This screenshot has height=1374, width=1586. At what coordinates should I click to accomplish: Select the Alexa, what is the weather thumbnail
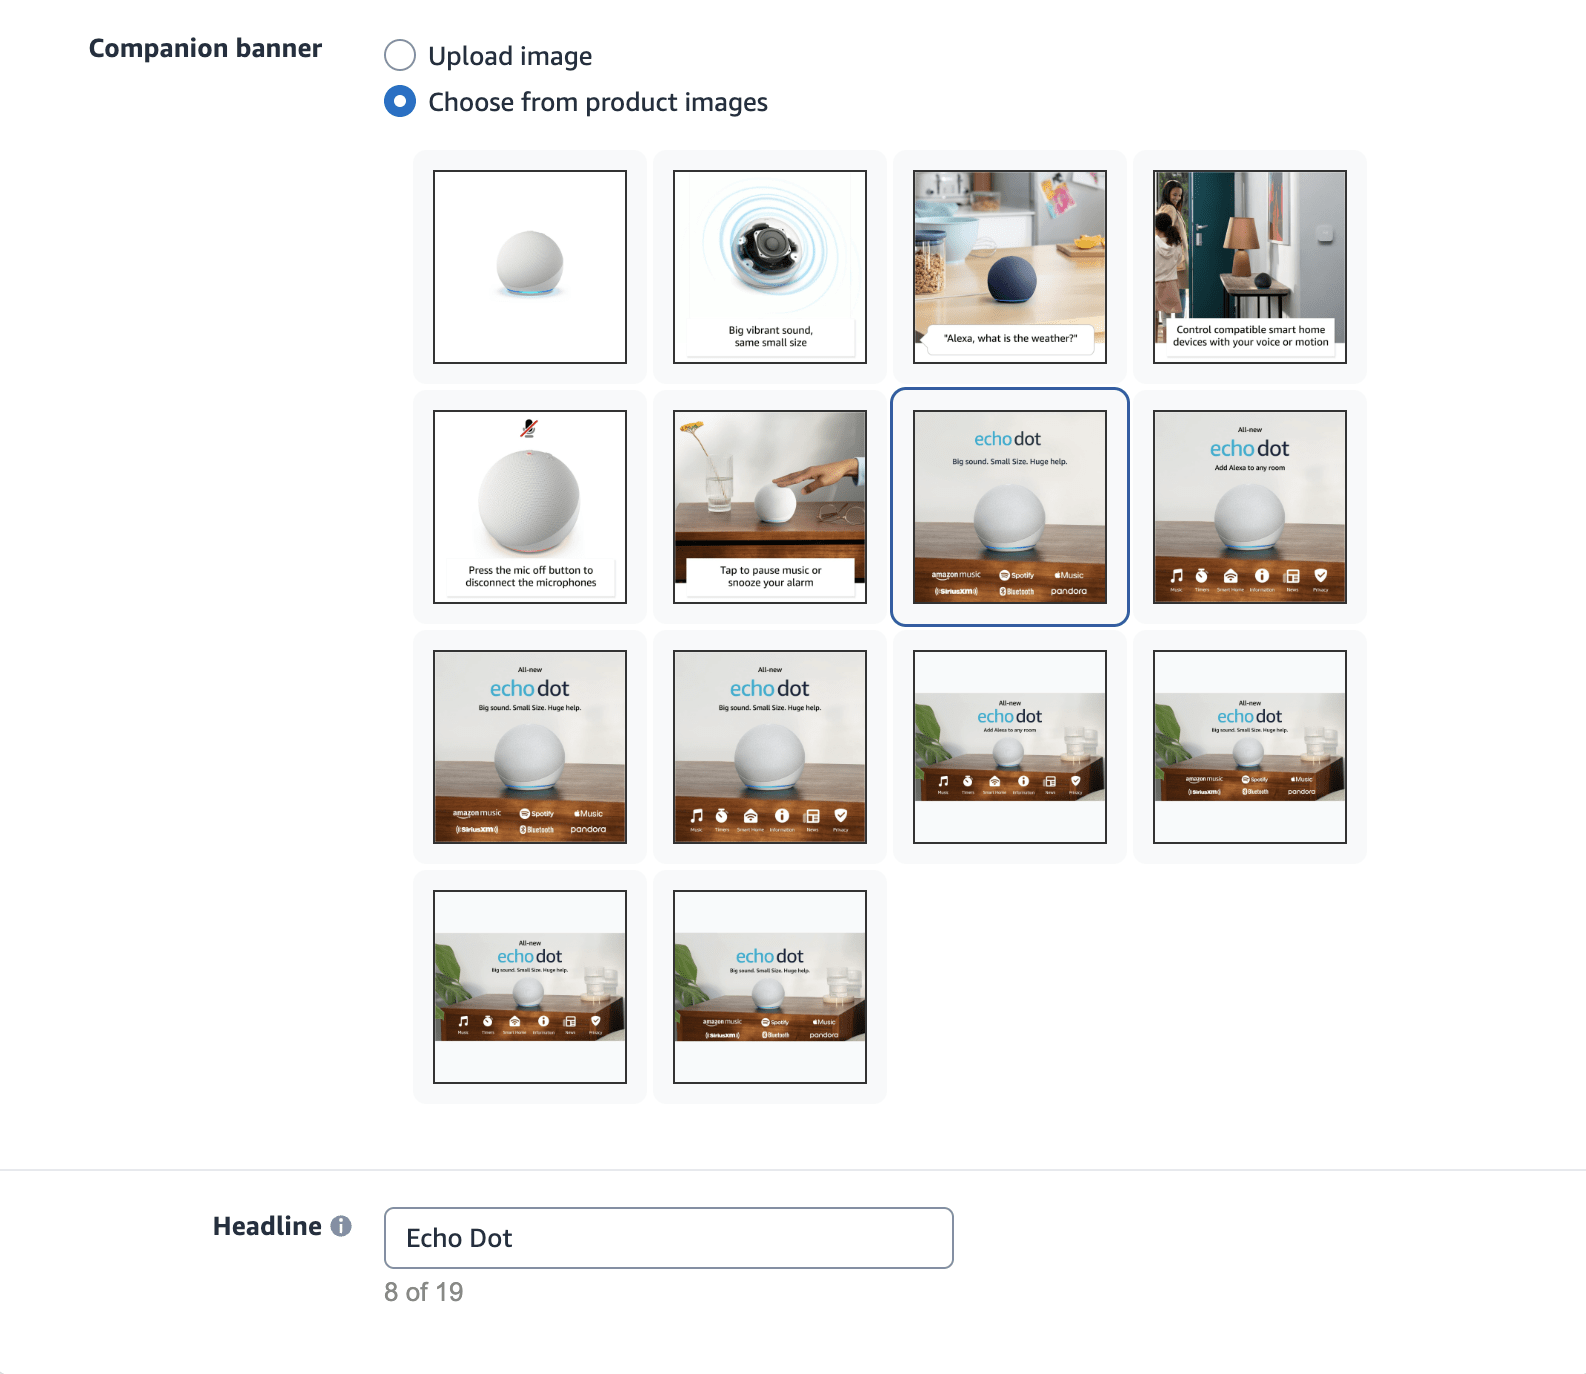pos(1010,267)
